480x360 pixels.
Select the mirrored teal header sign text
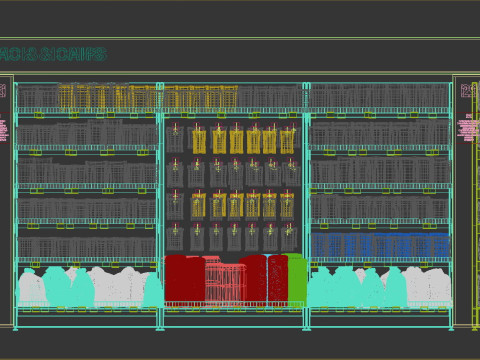point(53,54)
